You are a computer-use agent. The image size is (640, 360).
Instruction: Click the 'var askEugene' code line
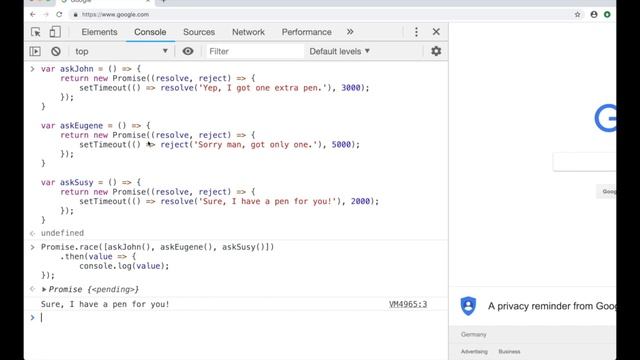pos(96,125)
